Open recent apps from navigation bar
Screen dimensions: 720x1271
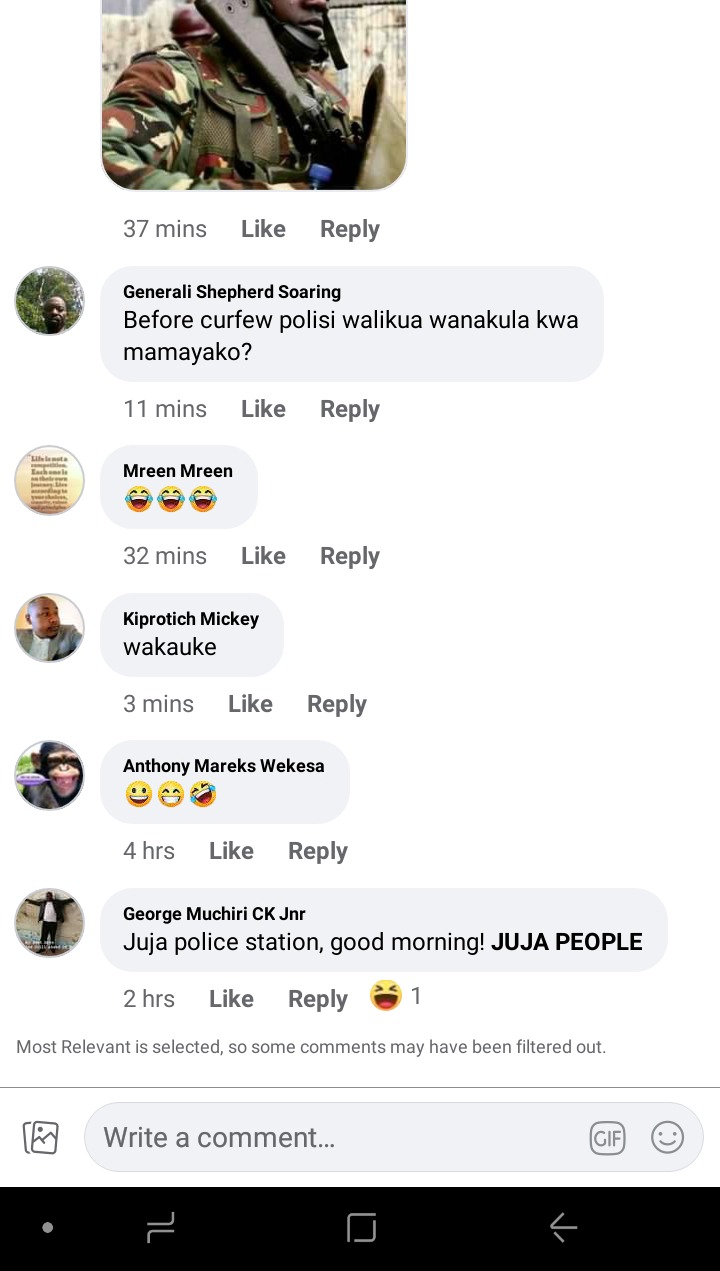point(160,1227)
